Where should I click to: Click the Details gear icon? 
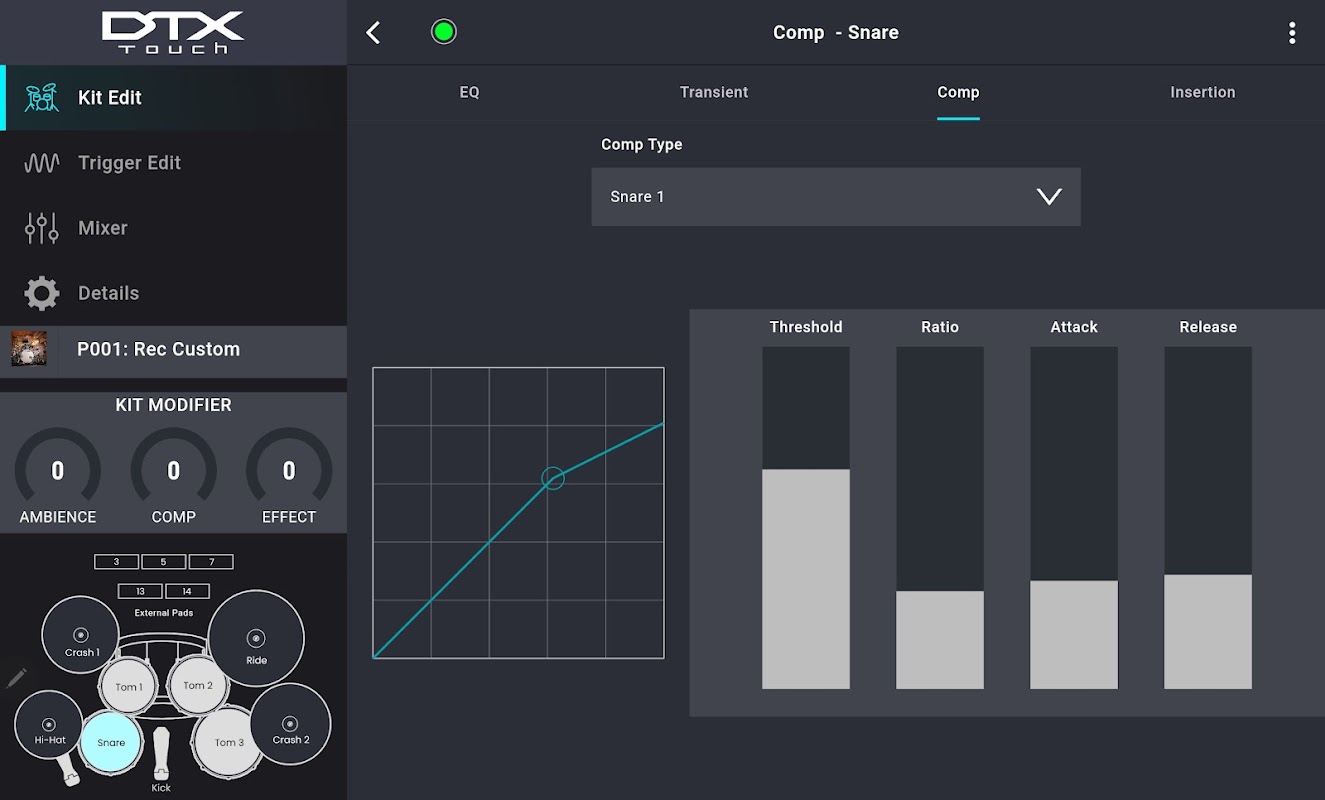[41, 293]
